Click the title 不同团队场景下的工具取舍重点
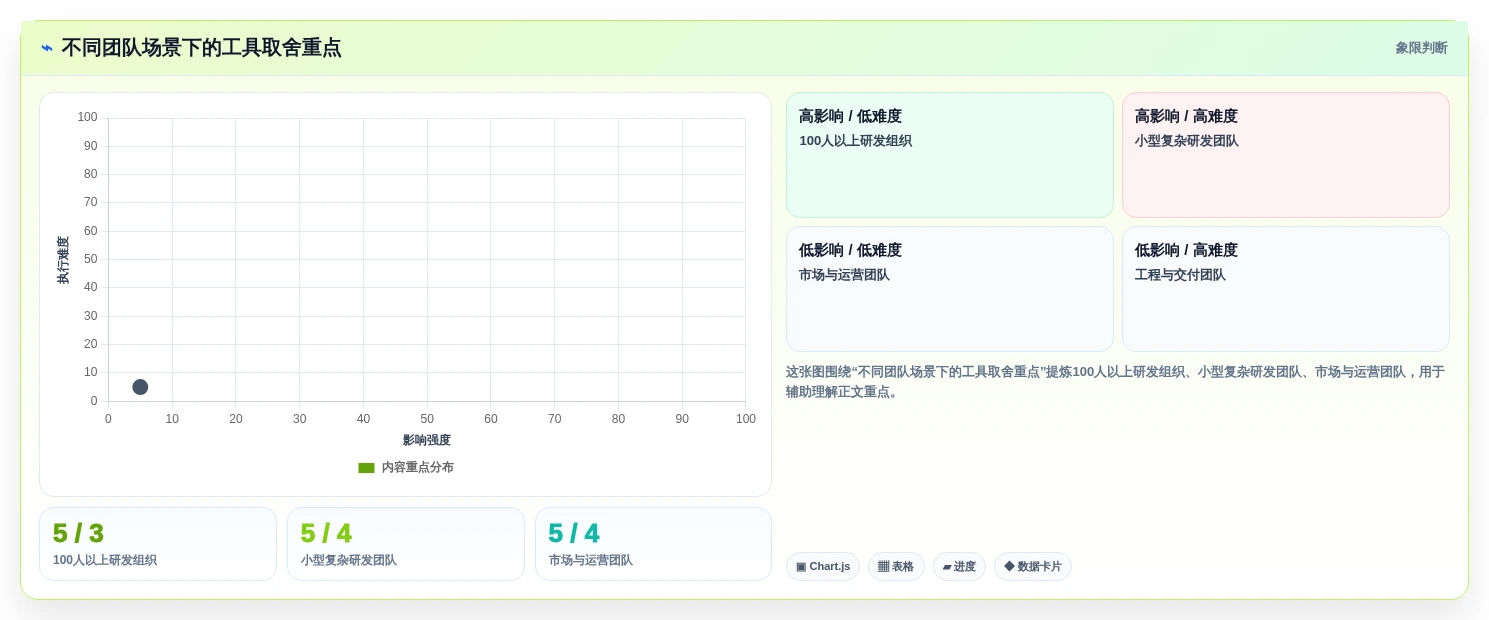1489x620 pixels. (x=201, y=48)
